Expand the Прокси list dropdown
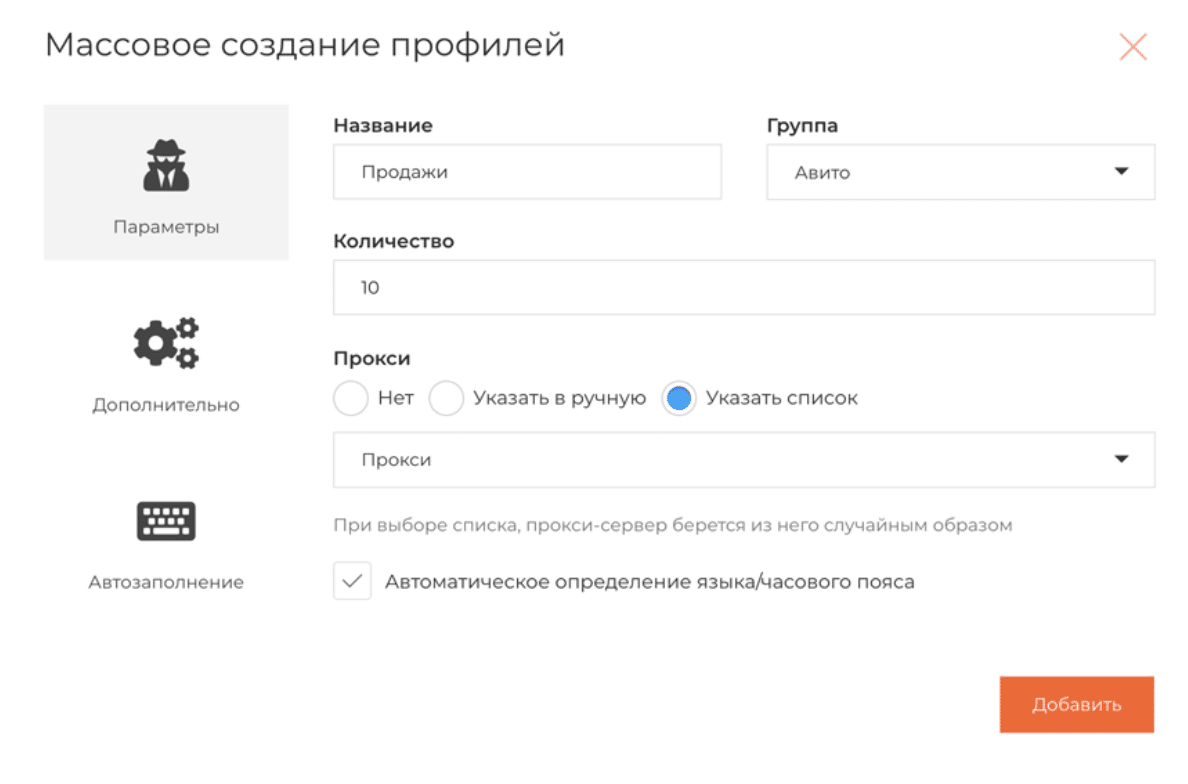Image resolution: width=1188 pixels, height=784 pixels. tap(720, 460)
